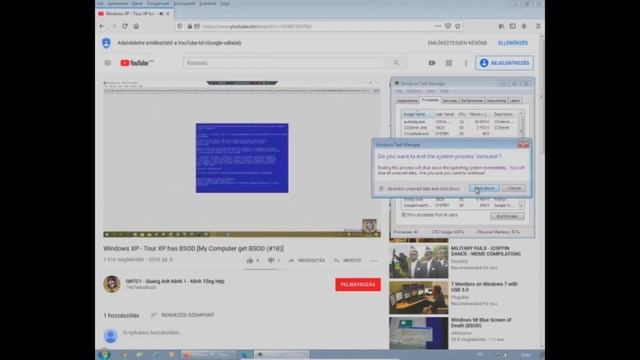Switch to Performance tab in Task Manager
The image size is (640, 360).
[472, 100]
